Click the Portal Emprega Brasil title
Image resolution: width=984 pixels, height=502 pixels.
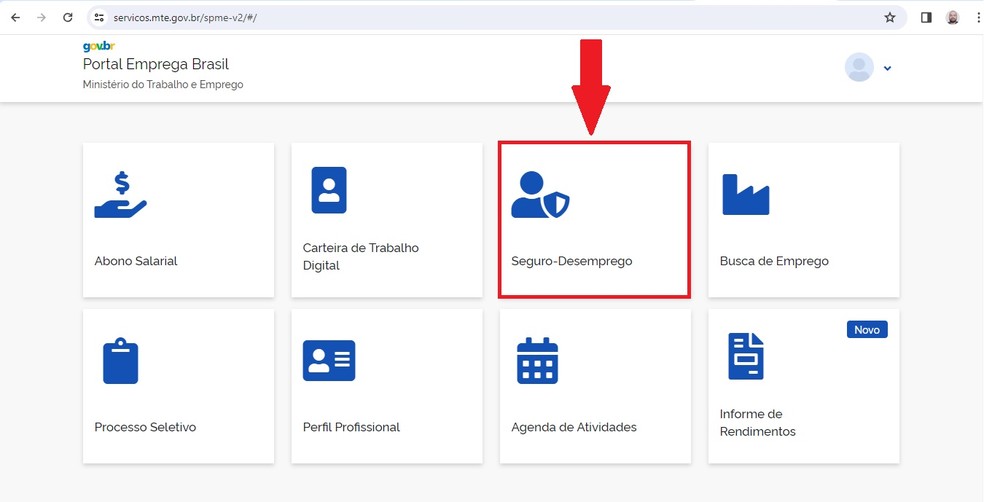tap(156, 65)
